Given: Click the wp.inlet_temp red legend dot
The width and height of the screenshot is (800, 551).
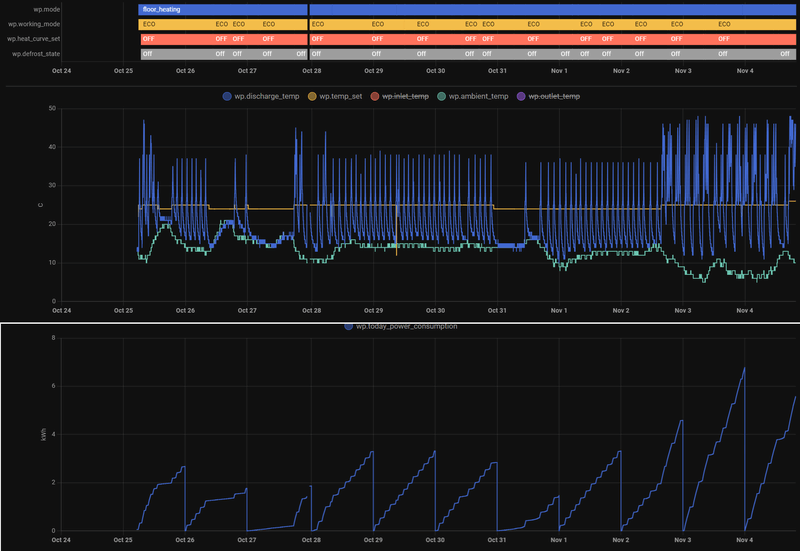Looking at the screenshot, I should [x=374, y=96].
